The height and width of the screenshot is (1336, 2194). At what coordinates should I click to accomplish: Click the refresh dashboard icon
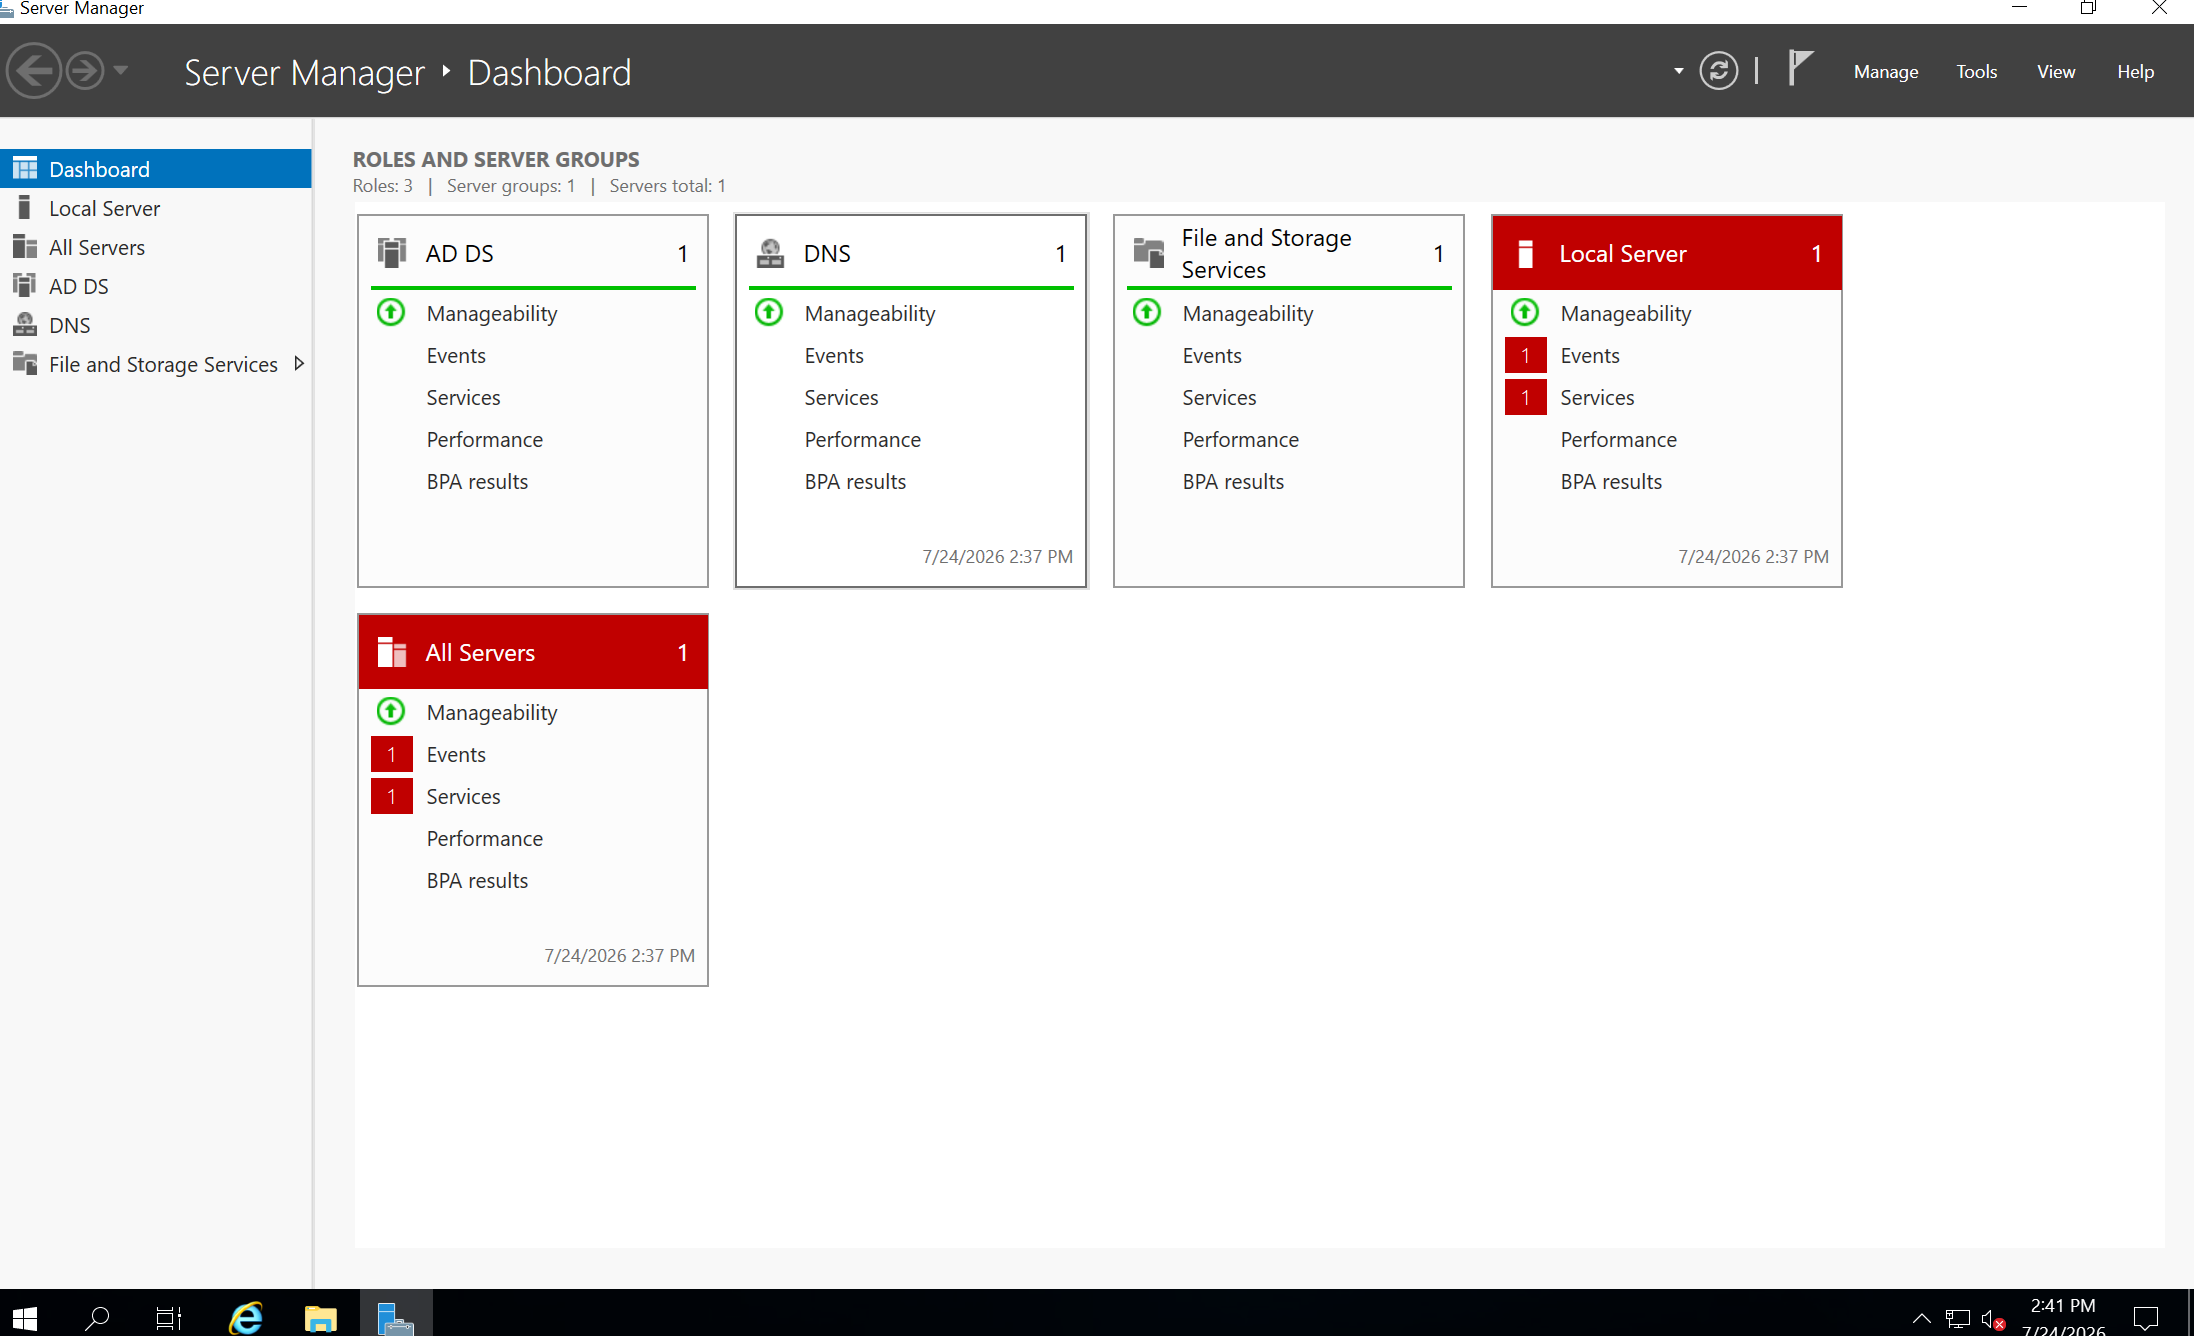click(x=1718, y=71)
